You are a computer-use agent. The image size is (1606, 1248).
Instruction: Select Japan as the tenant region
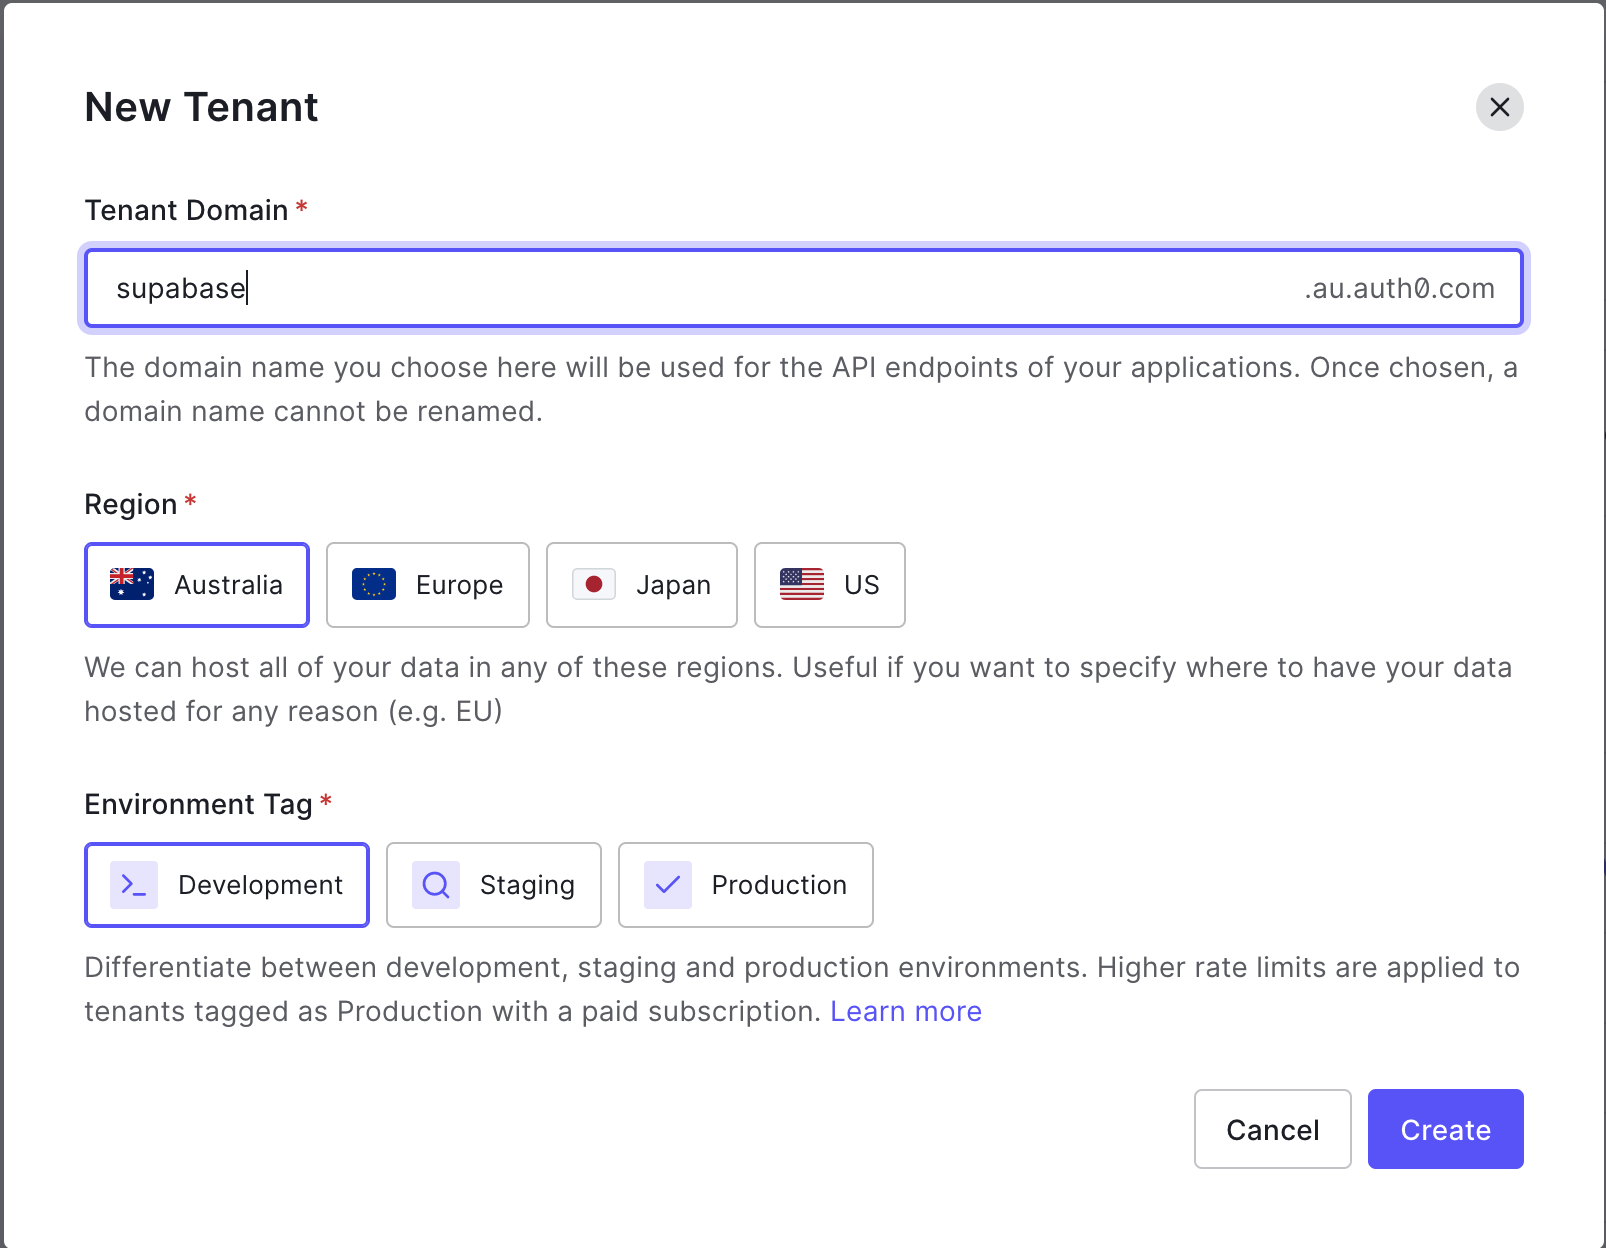click(641, 585)
